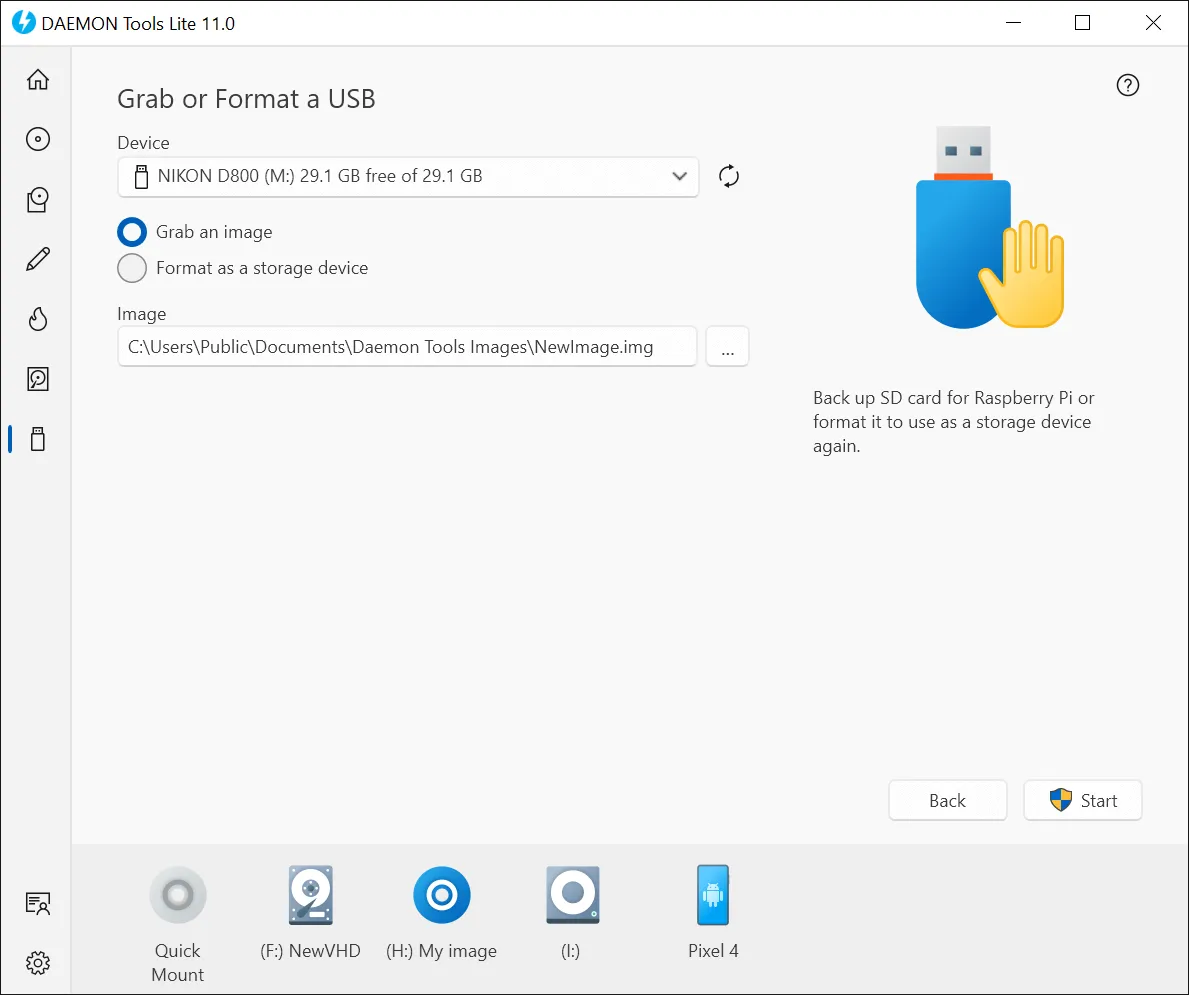Click the 'Back up SD card' description text
This screenshot has width=1189, height=995.
[x=953, y=422]
